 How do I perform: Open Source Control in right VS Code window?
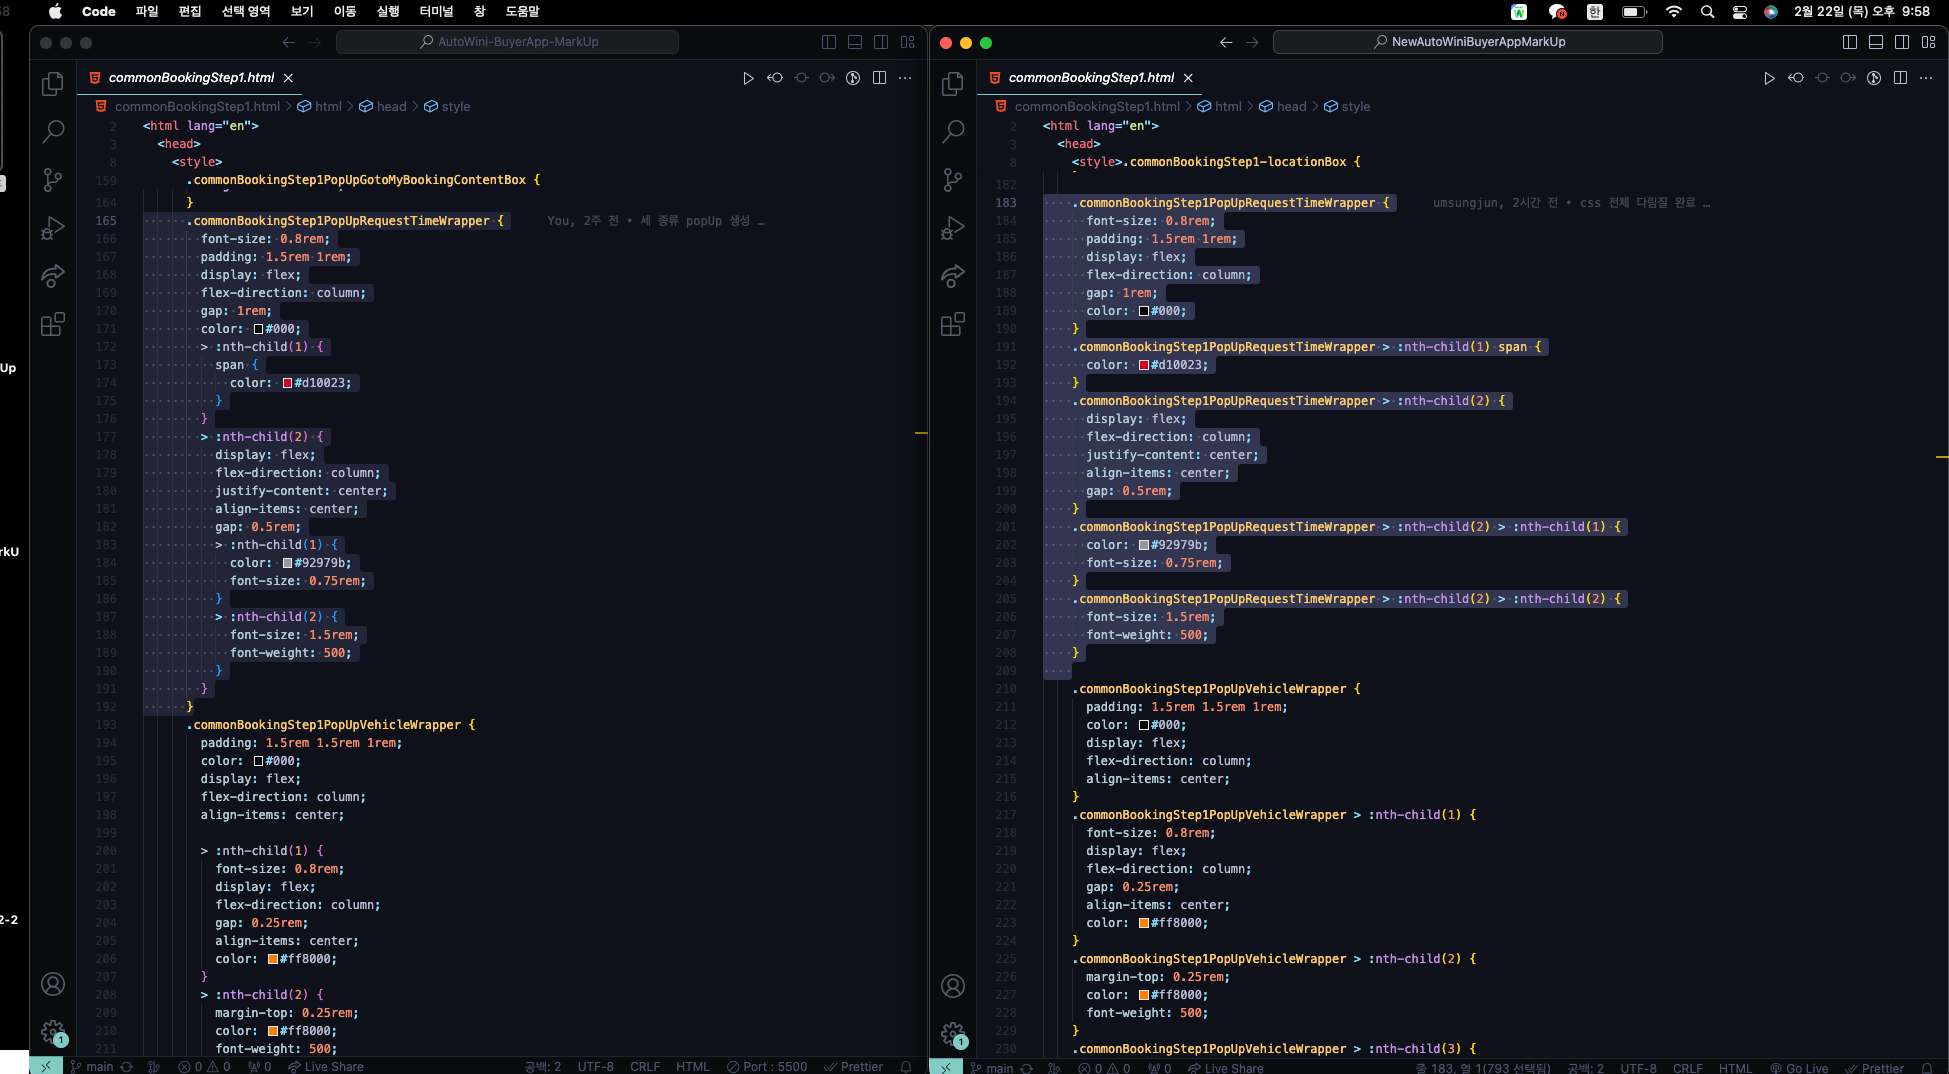click(x=953, y=180)
